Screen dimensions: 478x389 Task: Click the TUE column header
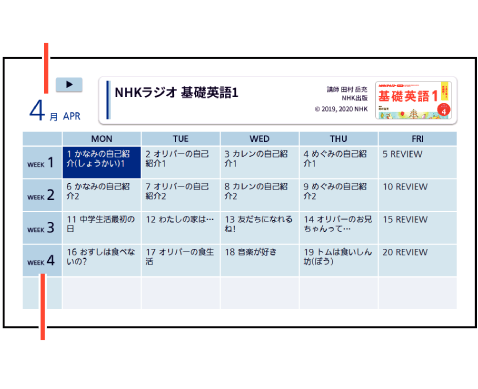[181, 139]
